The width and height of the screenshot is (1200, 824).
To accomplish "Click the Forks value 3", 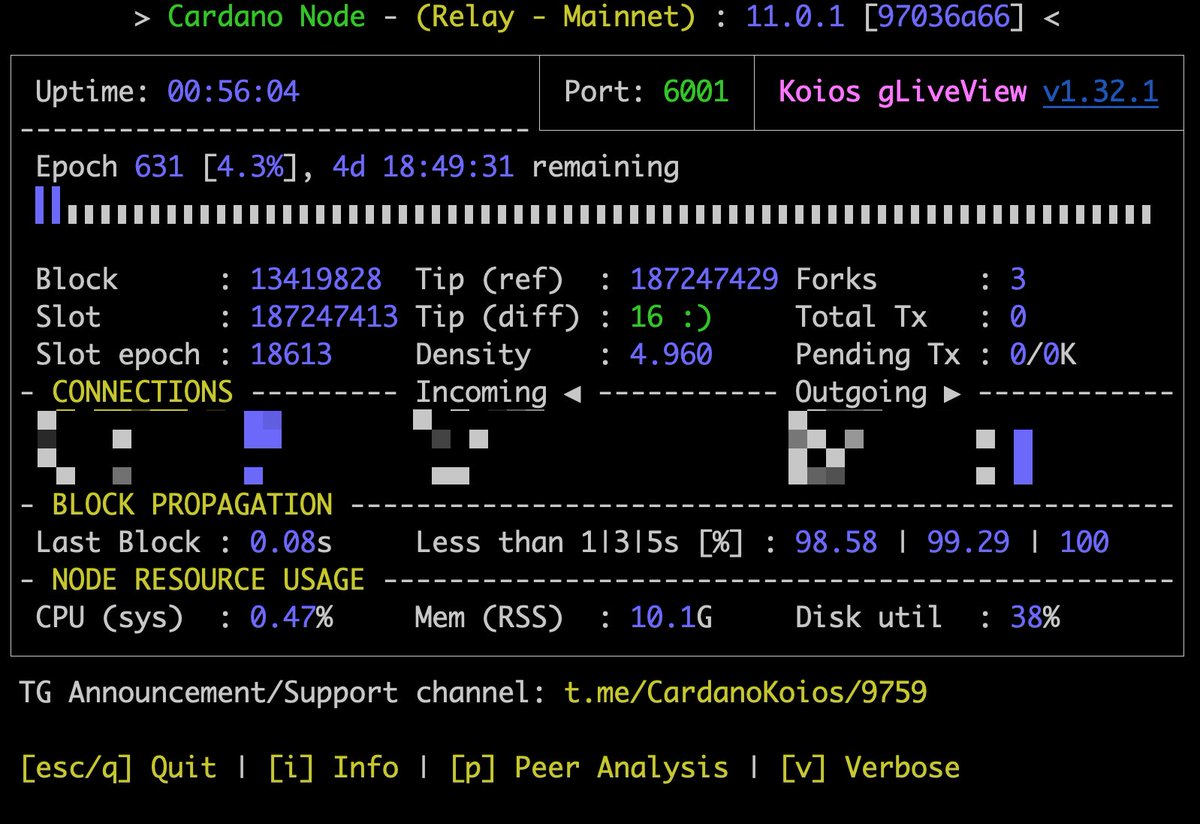I will (1018, 279).
